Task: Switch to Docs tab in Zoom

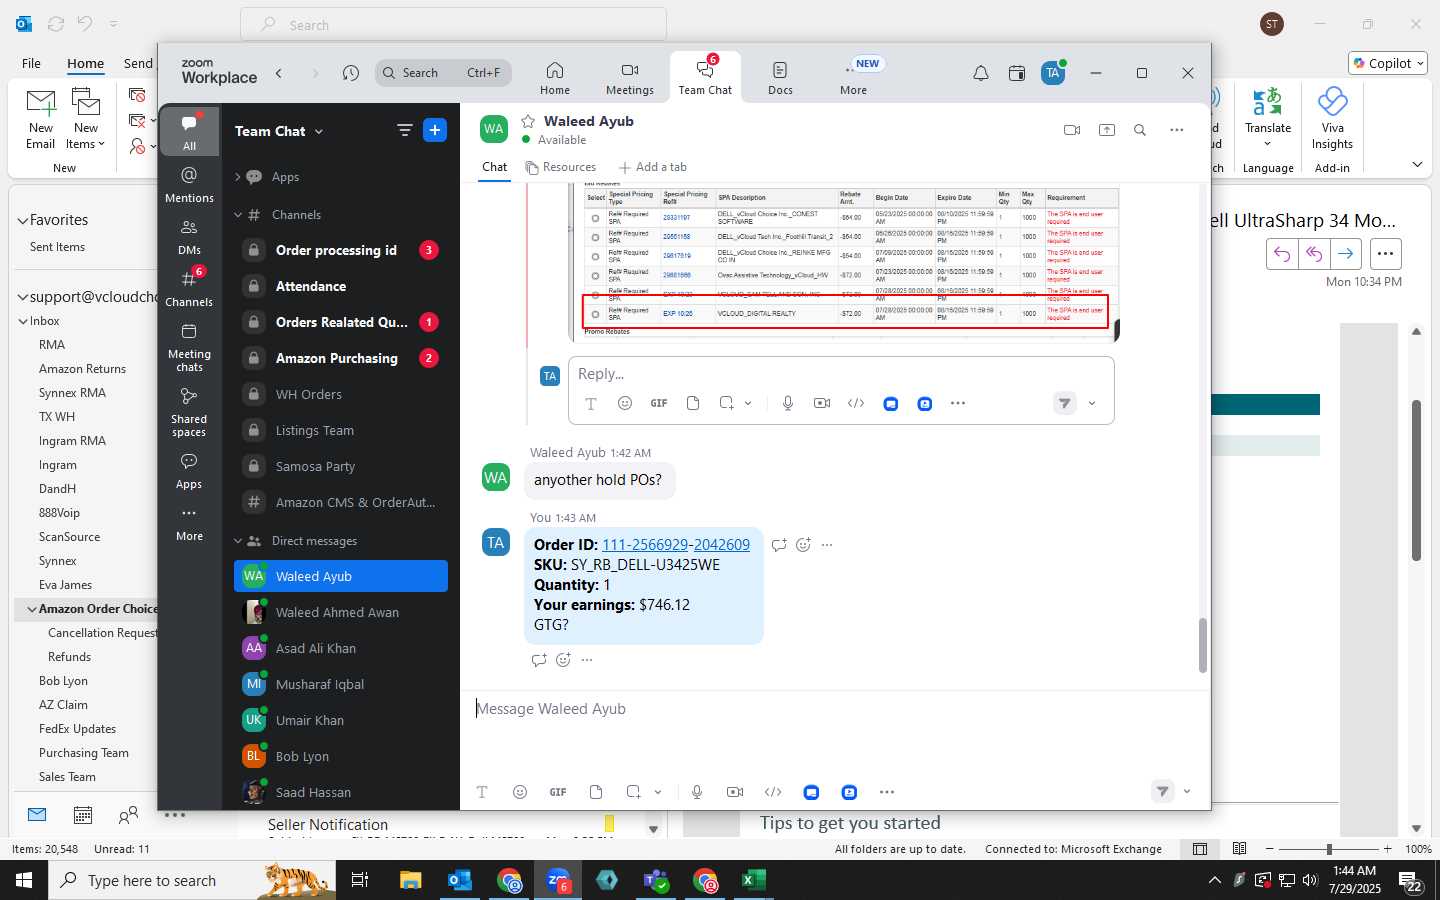Action: pos(780,78)
